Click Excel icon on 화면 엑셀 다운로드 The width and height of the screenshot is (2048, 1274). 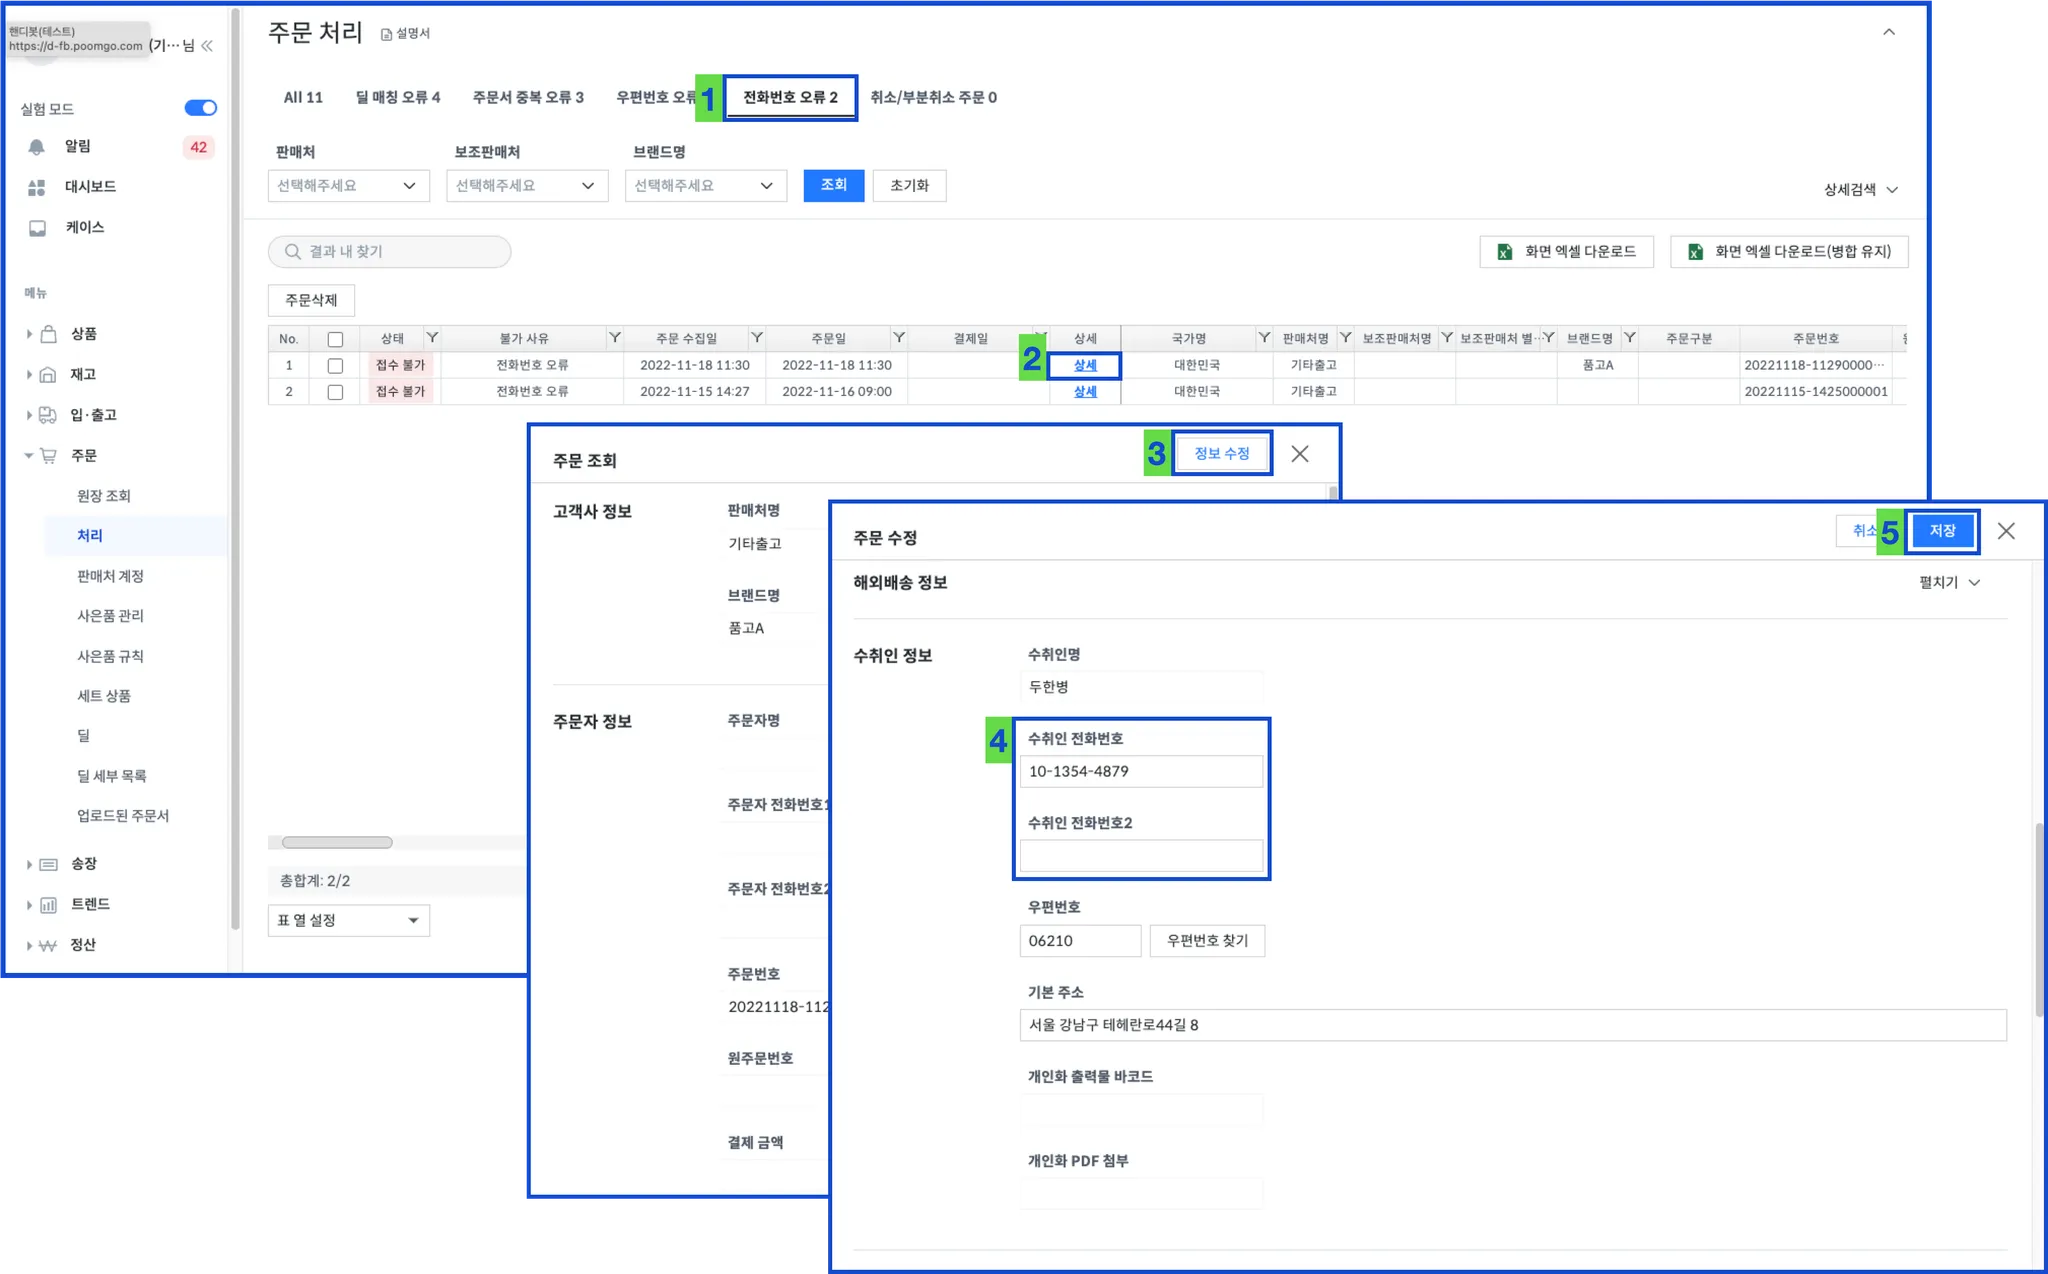[x=1504, y=252]
